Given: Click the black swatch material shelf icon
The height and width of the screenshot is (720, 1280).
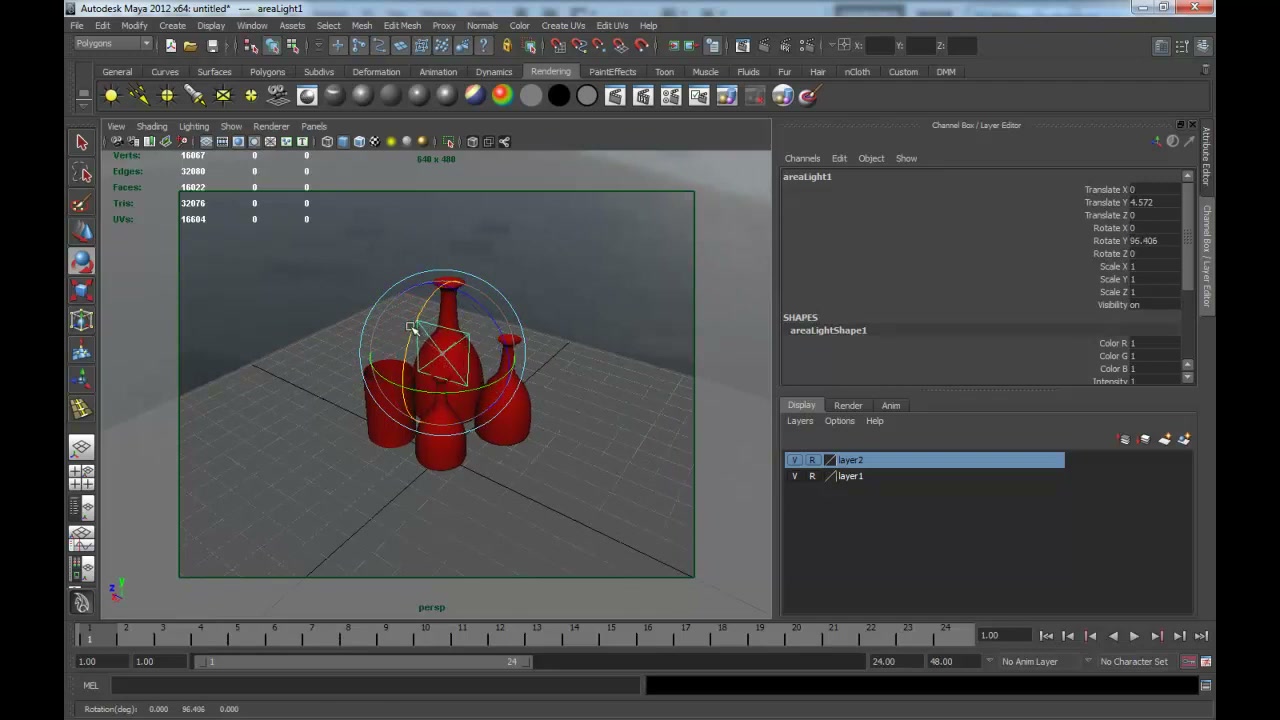Looking at the screenshot, I should [x=559, y=96].
